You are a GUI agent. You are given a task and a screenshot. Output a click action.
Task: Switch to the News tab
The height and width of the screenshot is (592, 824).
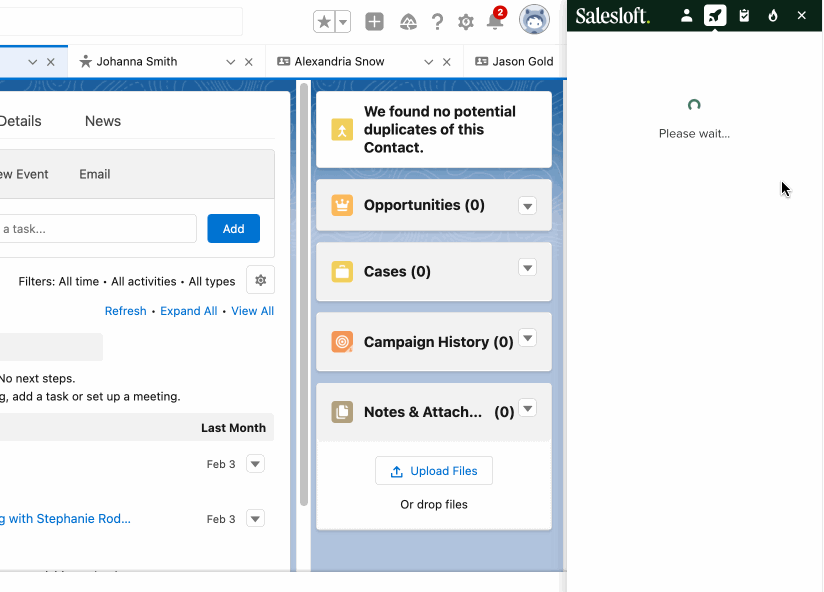(102, 121)
